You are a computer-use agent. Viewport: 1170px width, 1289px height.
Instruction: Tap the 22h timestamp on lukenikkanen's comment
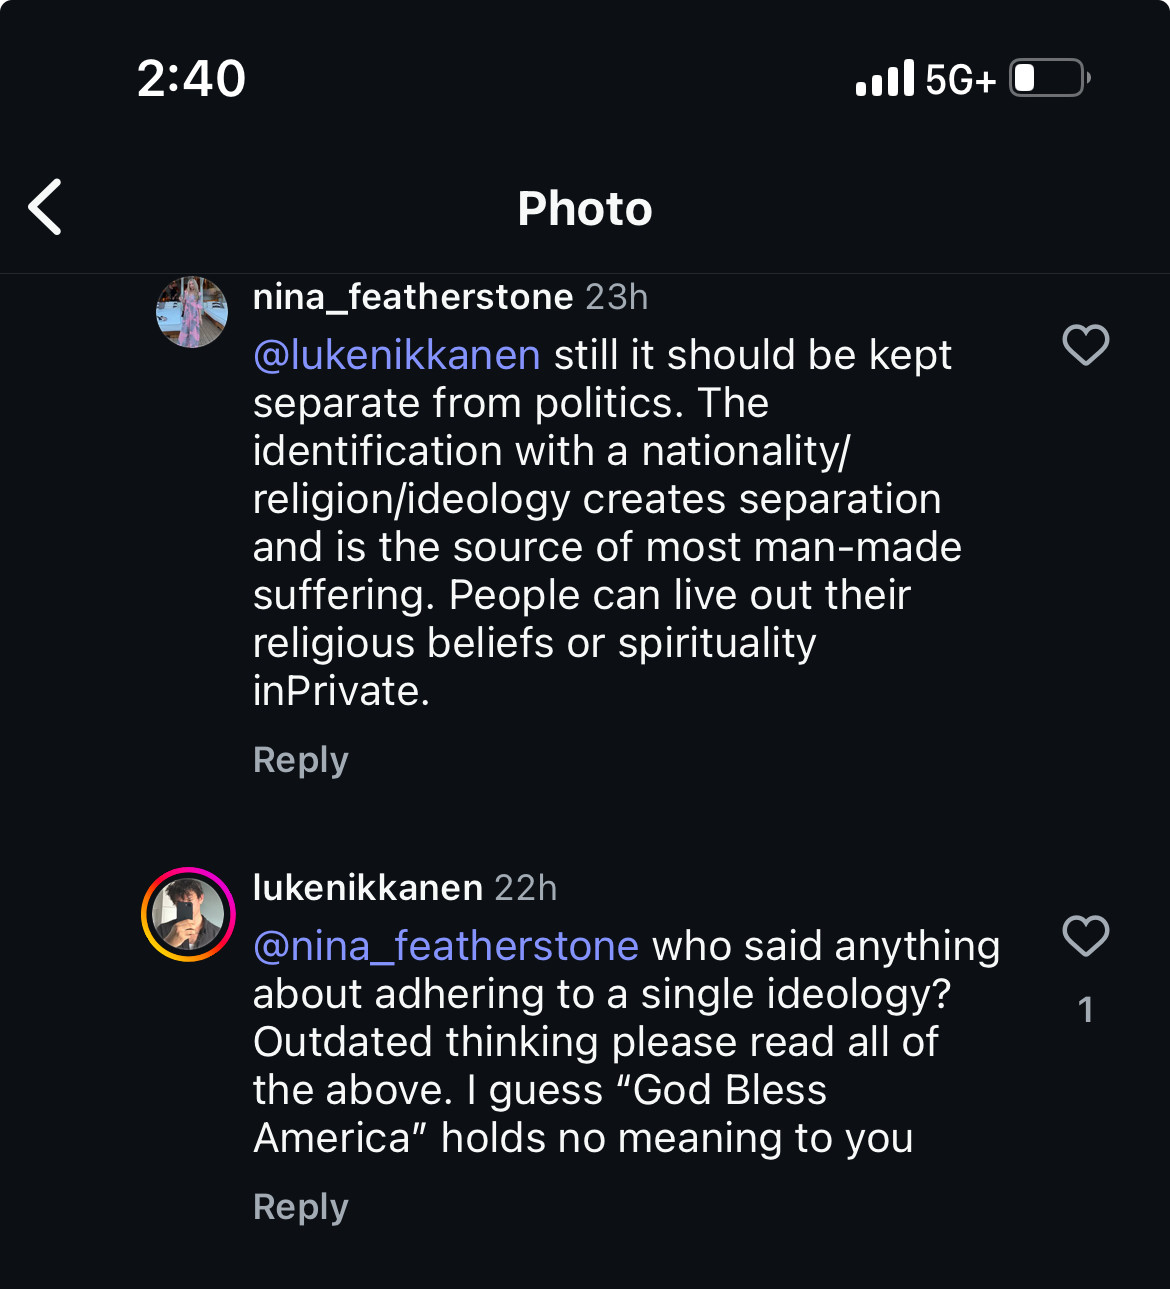[x=525, y=888]
